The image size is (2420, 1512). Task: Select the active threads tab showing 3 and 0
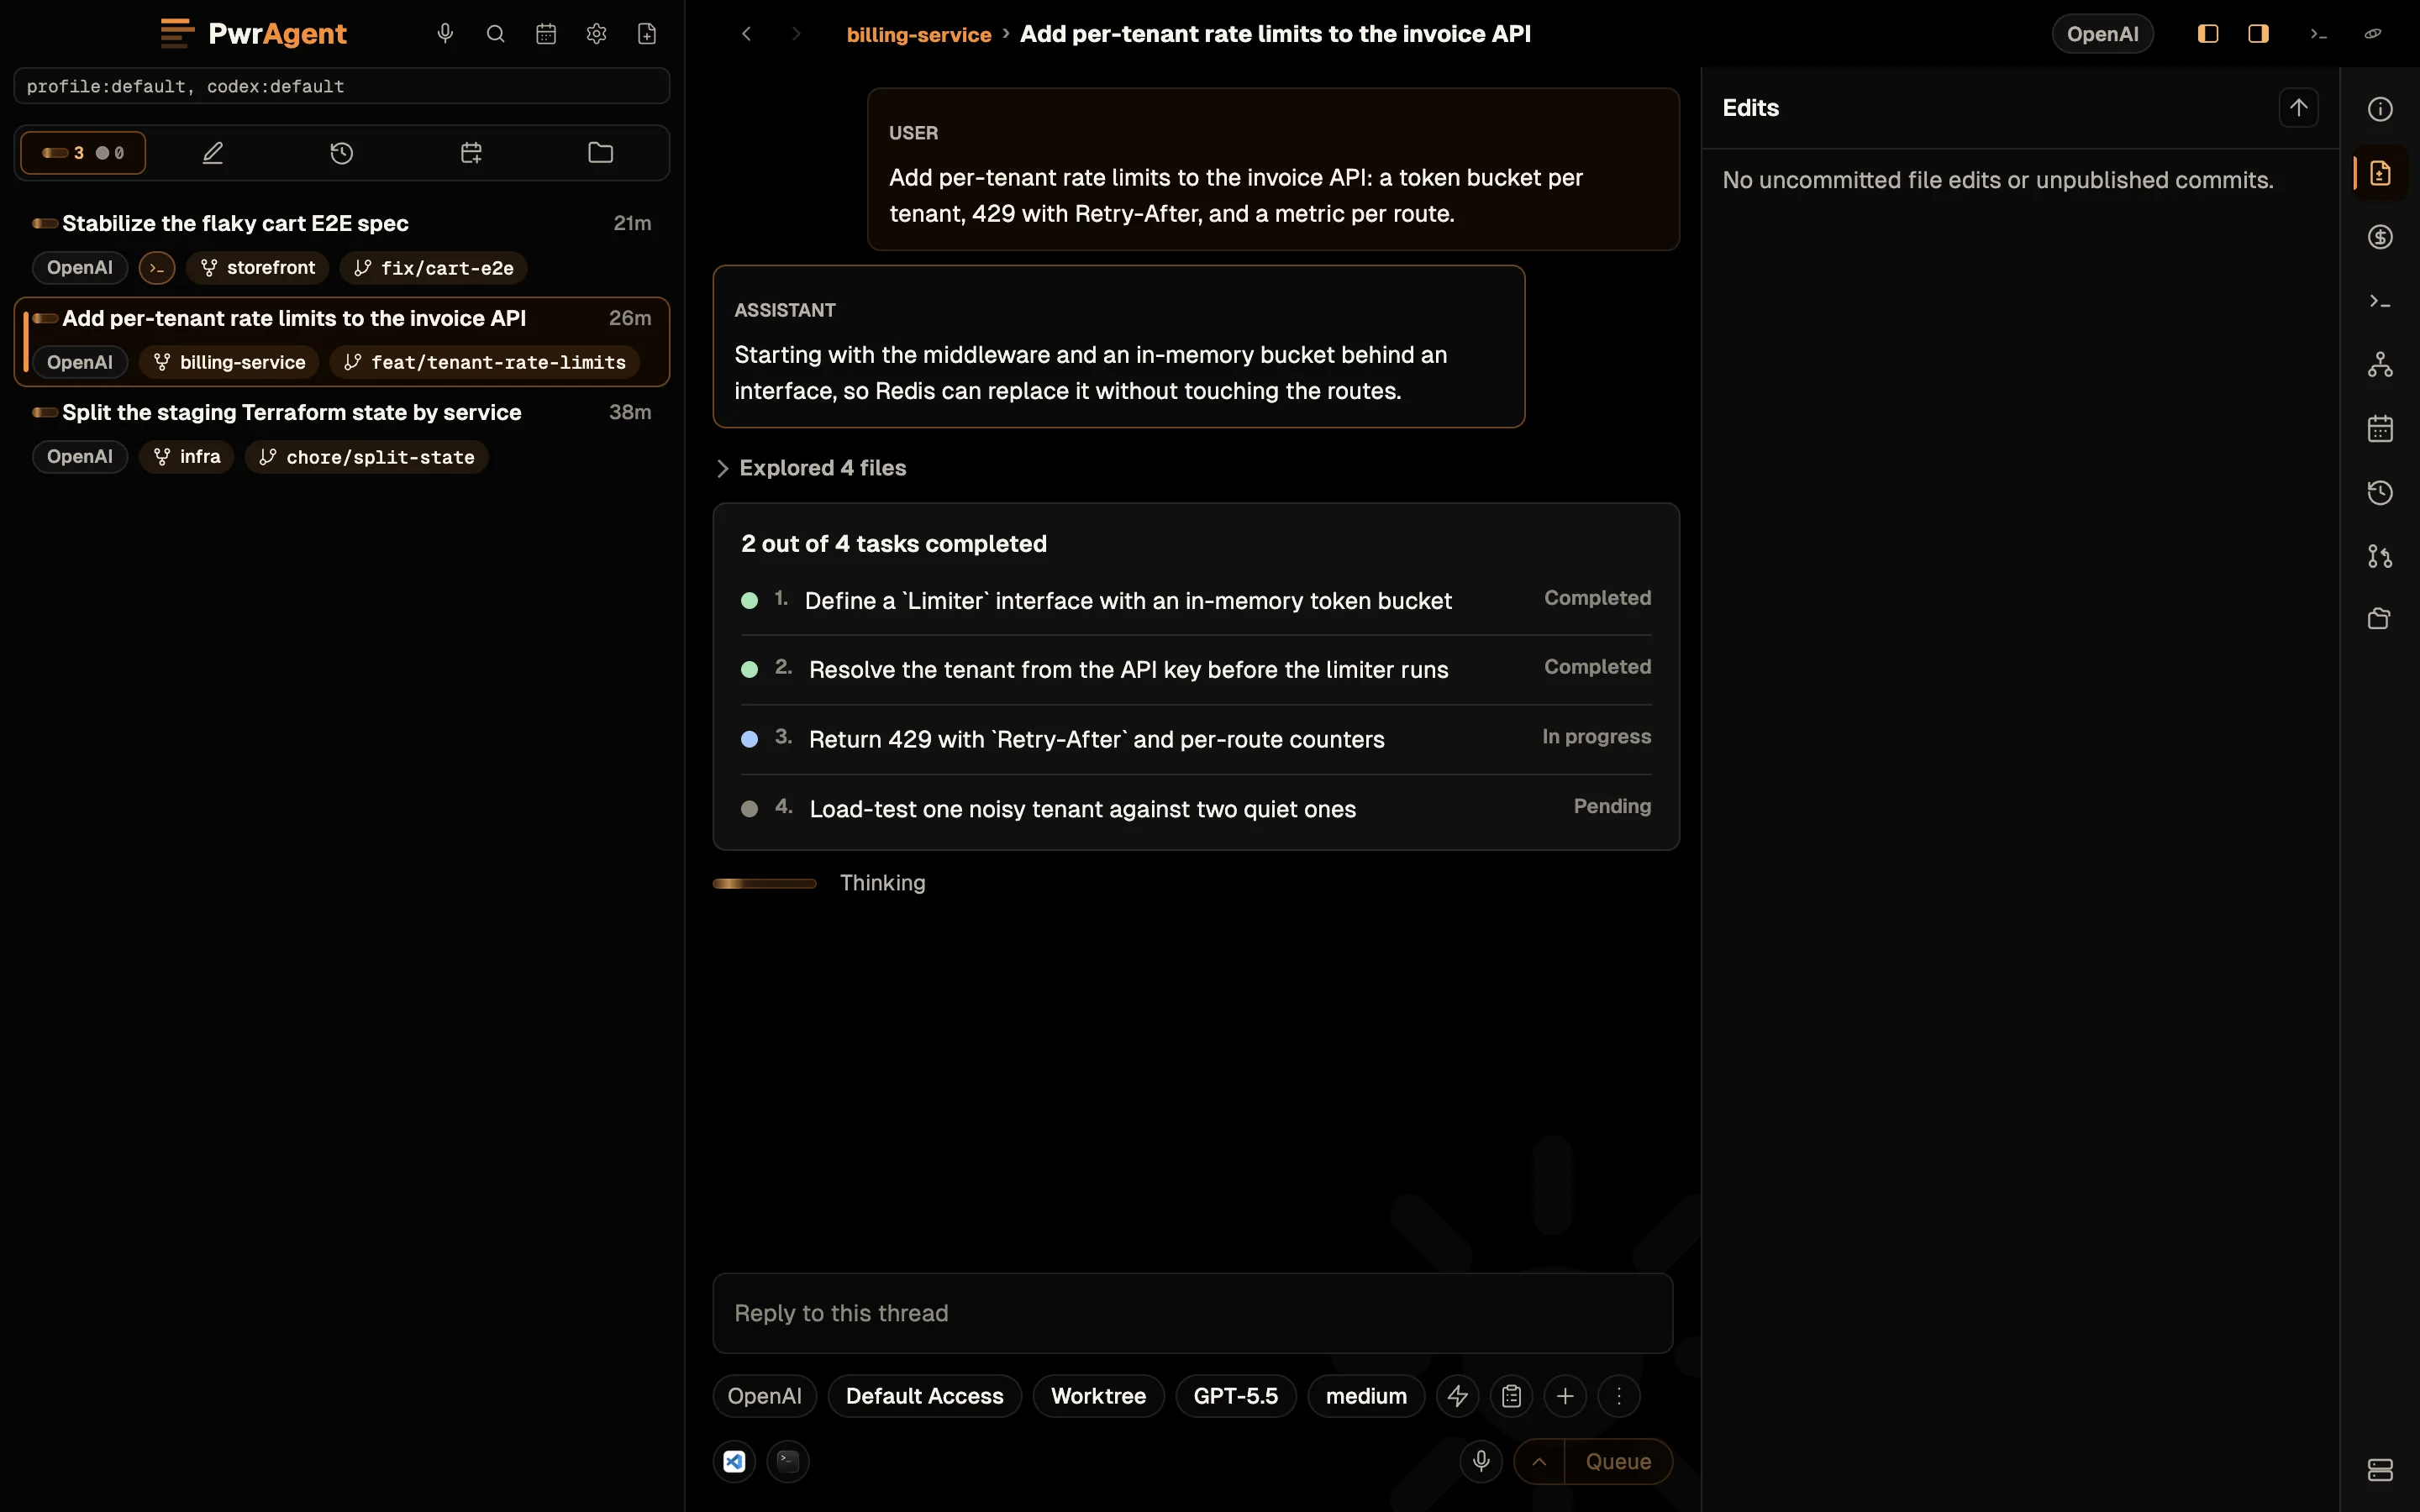(83, 153)
